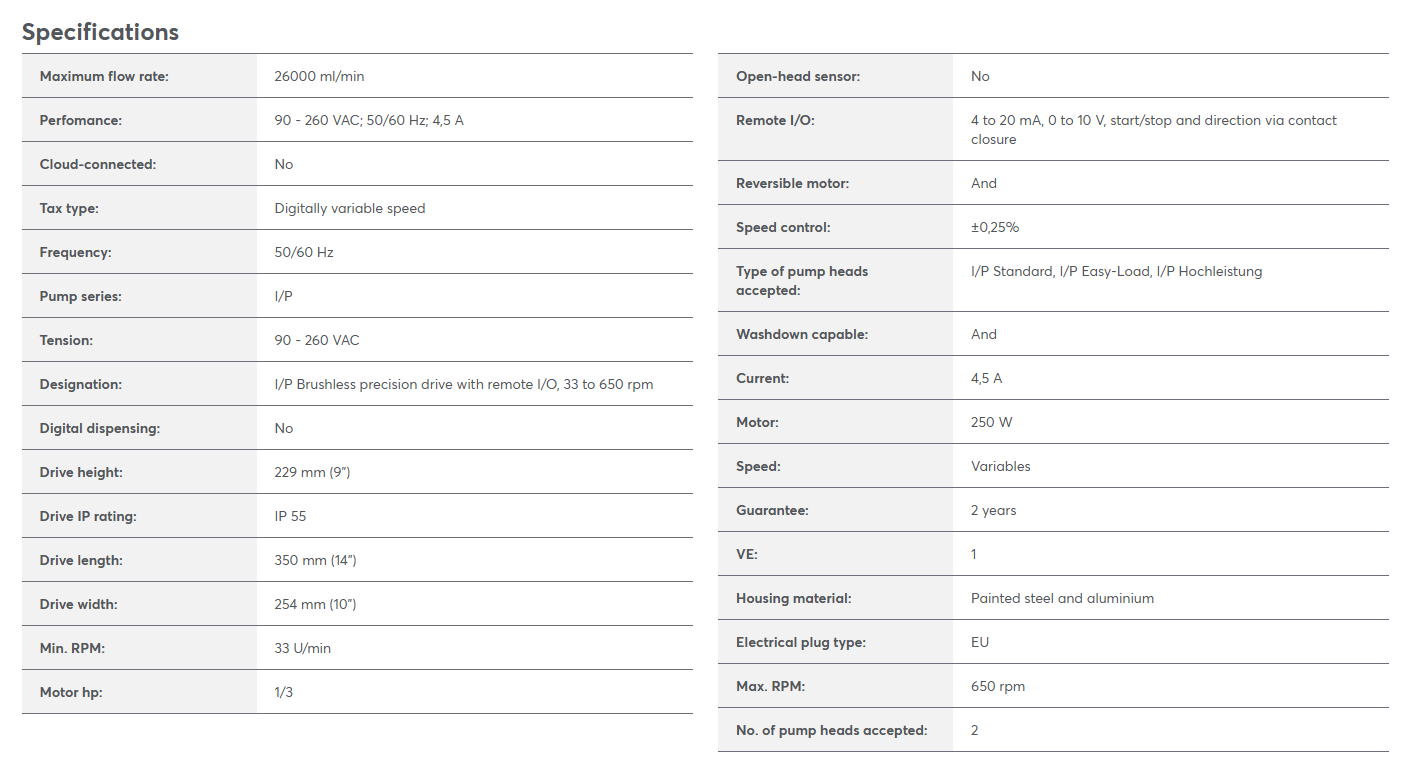This screenshot has height=766, width=1403.
Task: Select the Pump series I/P value
Action: click(283, 296)
